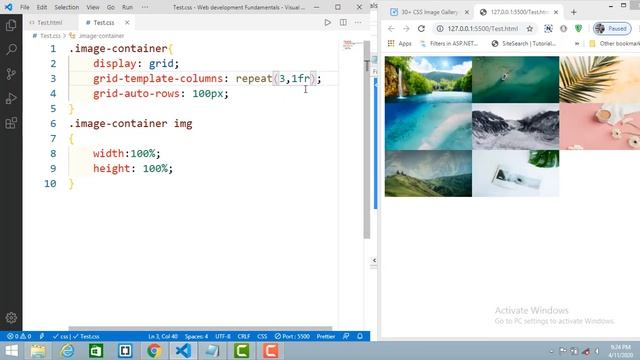Click the black and white mountain image

click(x=516, y=126)
